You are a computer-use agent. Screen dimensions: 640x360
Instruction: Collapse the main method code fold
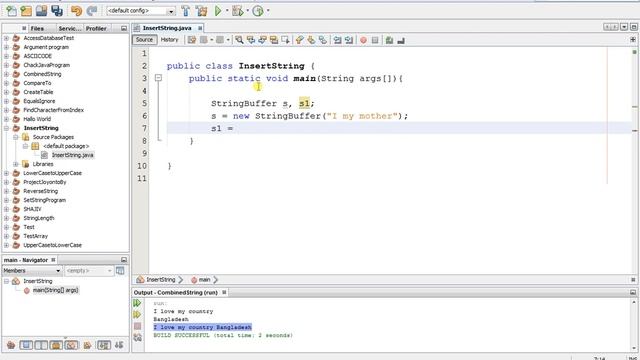[x=158, y=78]
